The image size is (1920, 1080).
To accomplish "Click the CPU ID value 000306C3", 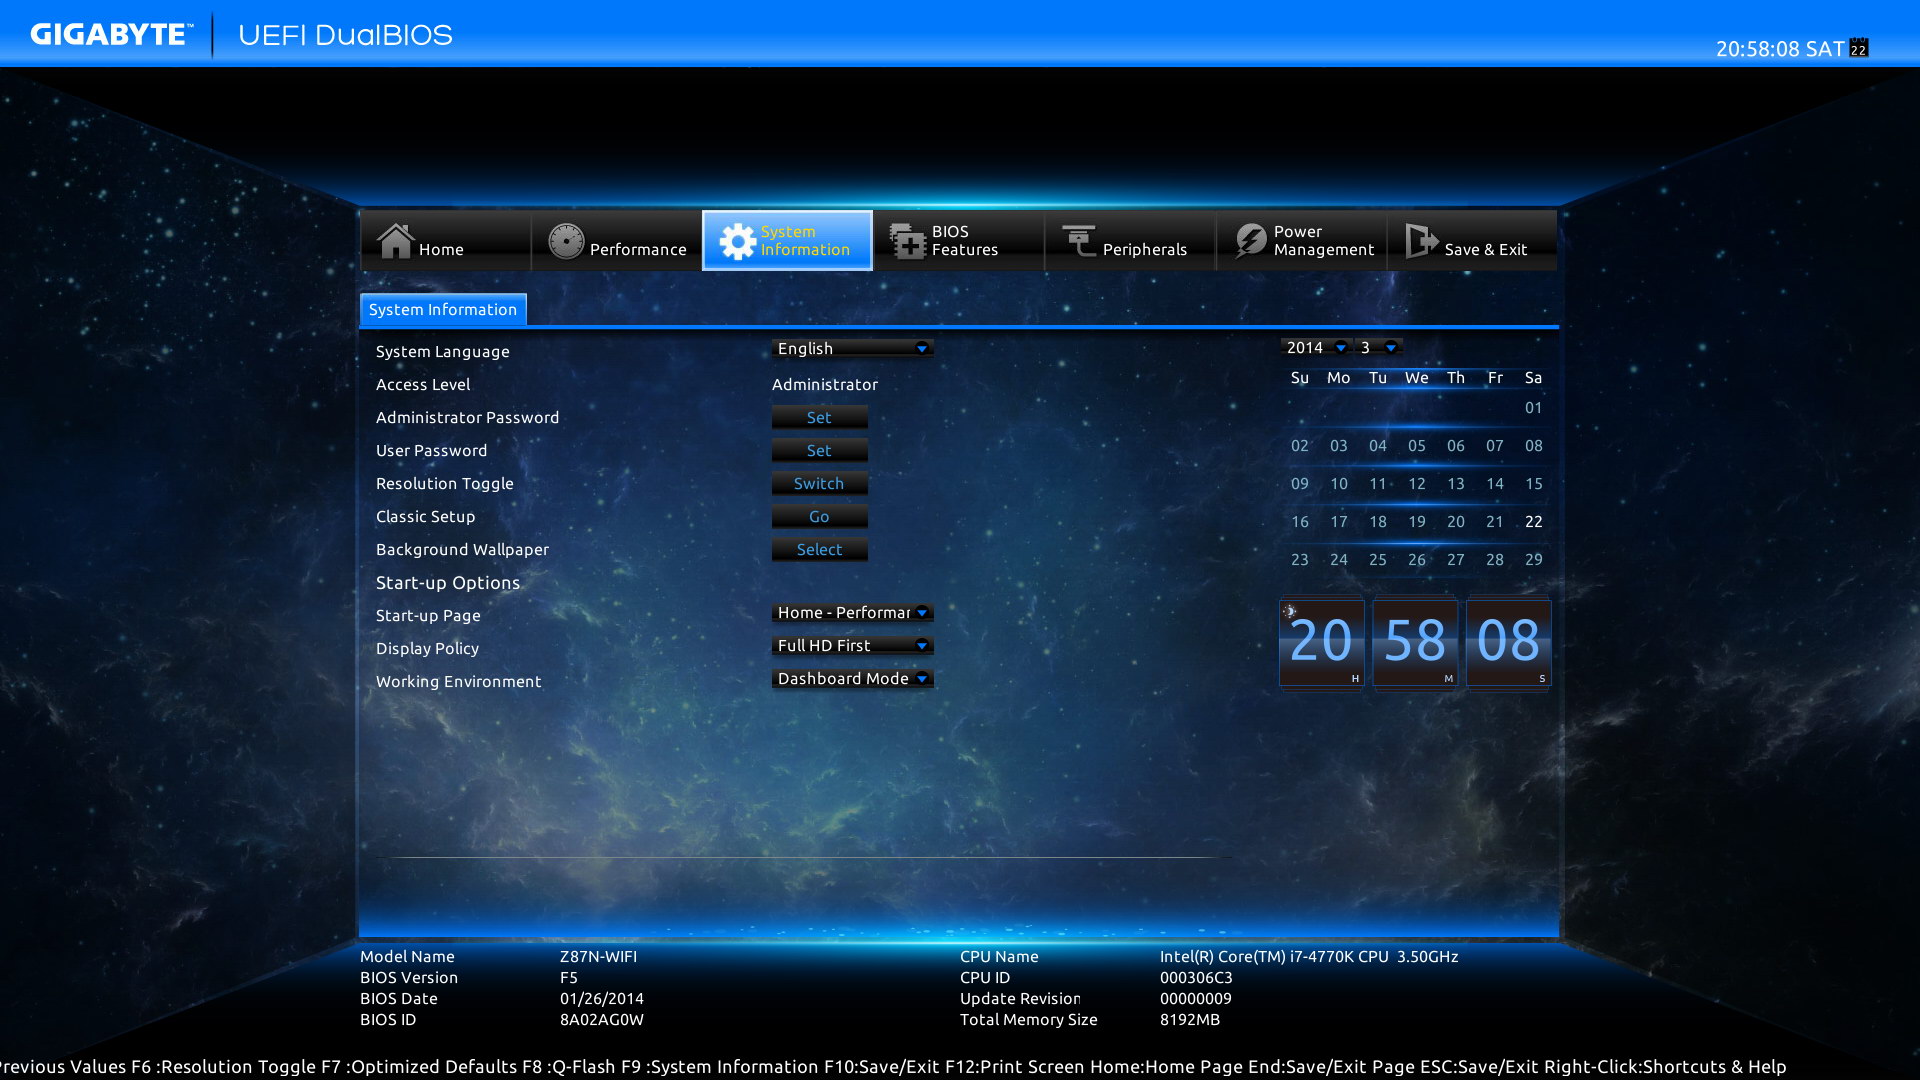I will pos(1196,977).
